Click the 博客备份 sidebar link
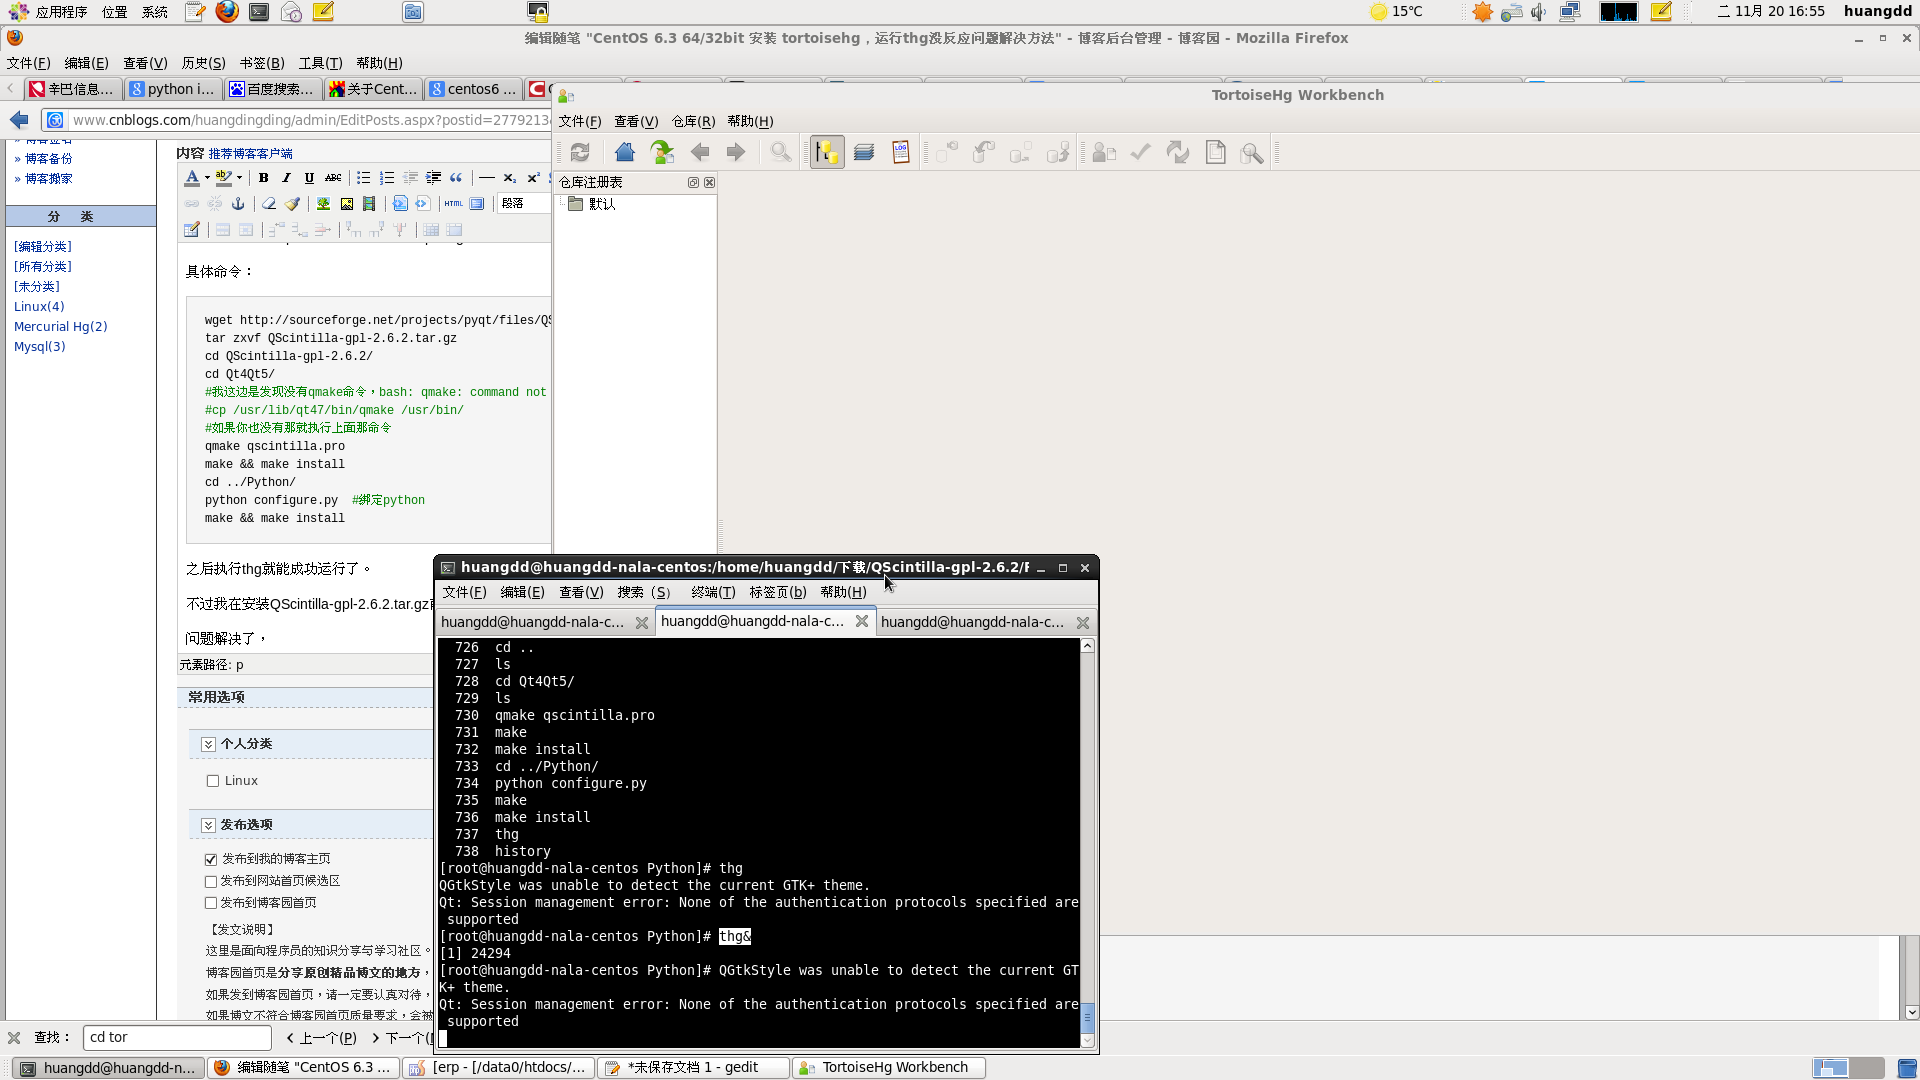The width and height of the screenshot is (1920, 1080). coord(48,159)
